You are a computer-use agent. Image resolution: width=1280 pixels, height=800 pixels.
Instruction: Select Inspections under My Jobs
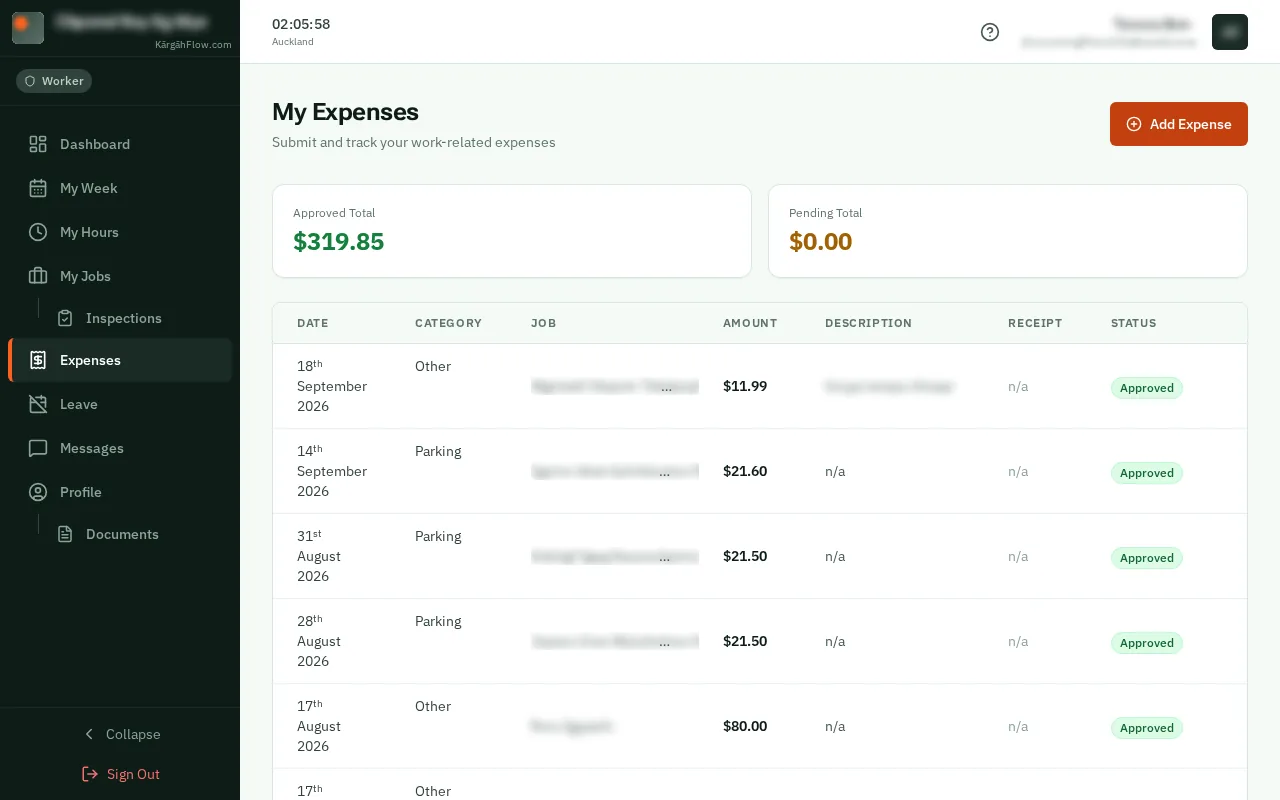(x=138, y=318)
